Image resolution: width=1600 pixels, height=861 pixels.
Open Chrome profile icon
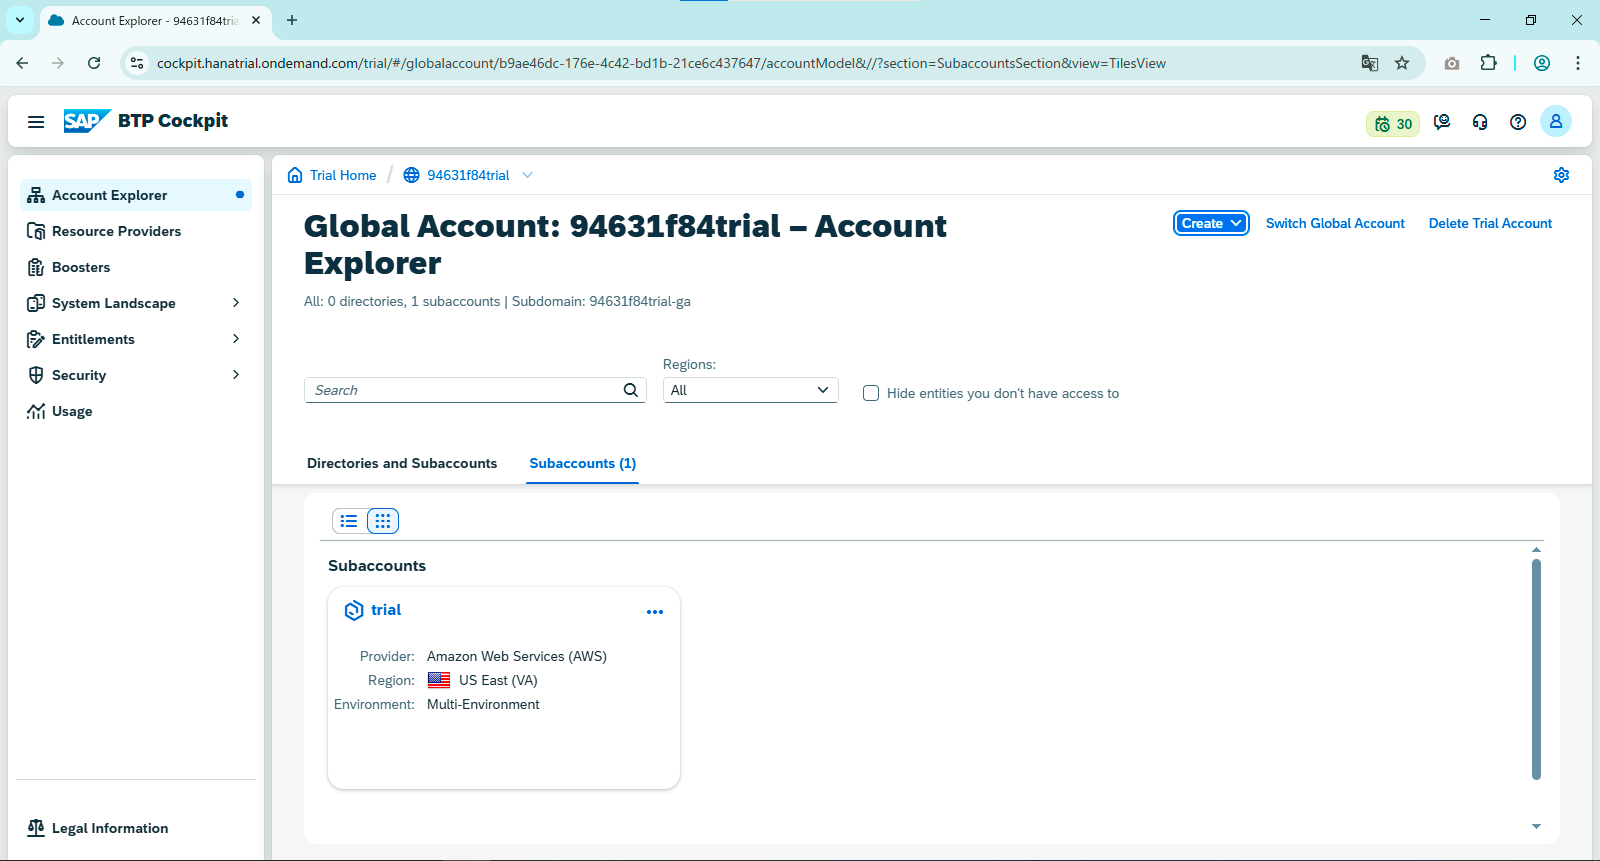[x=1542, y=63]
